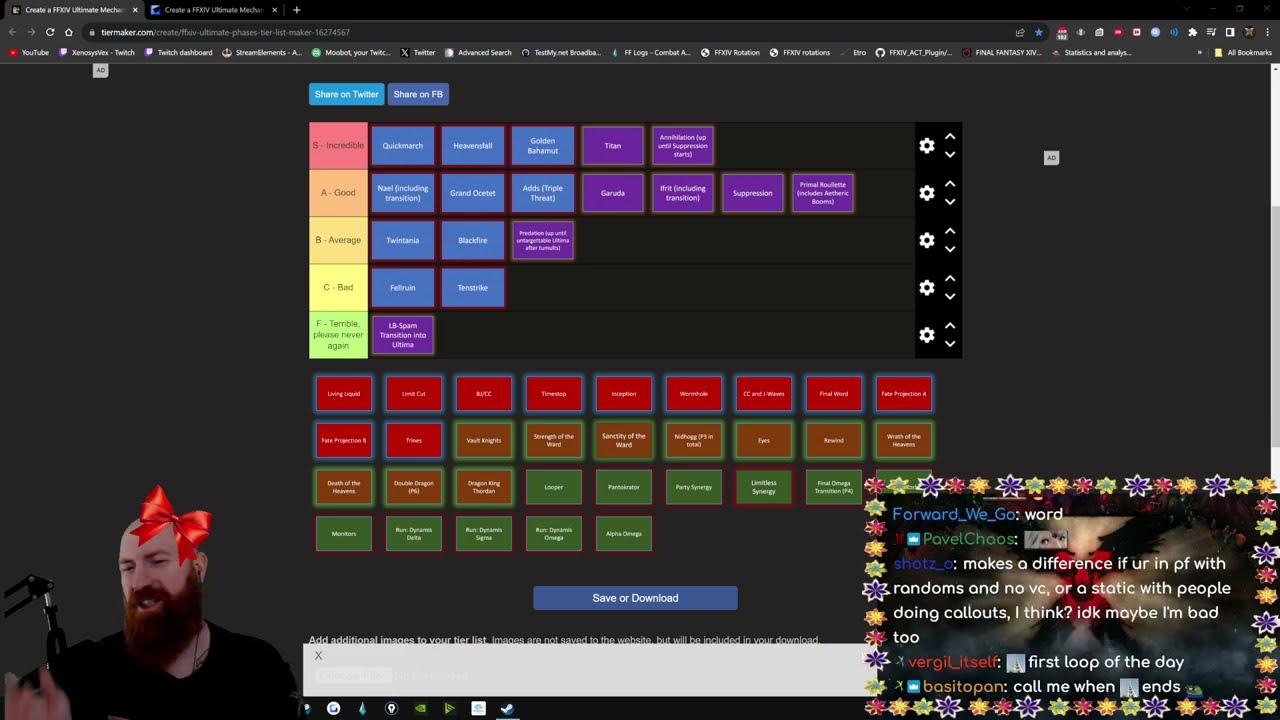The image size is (1280, 720).
Task: Move F - Terrible row up
Action: tap(950, 326)
